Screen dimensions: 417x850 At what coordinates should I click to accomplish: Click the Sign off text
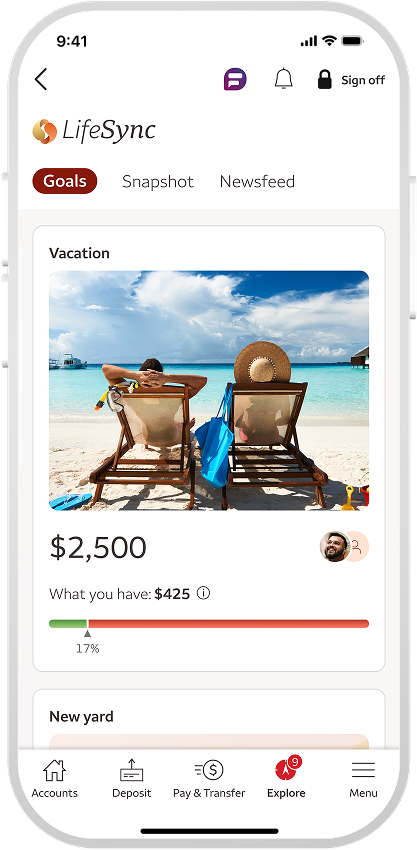(363, 80)
